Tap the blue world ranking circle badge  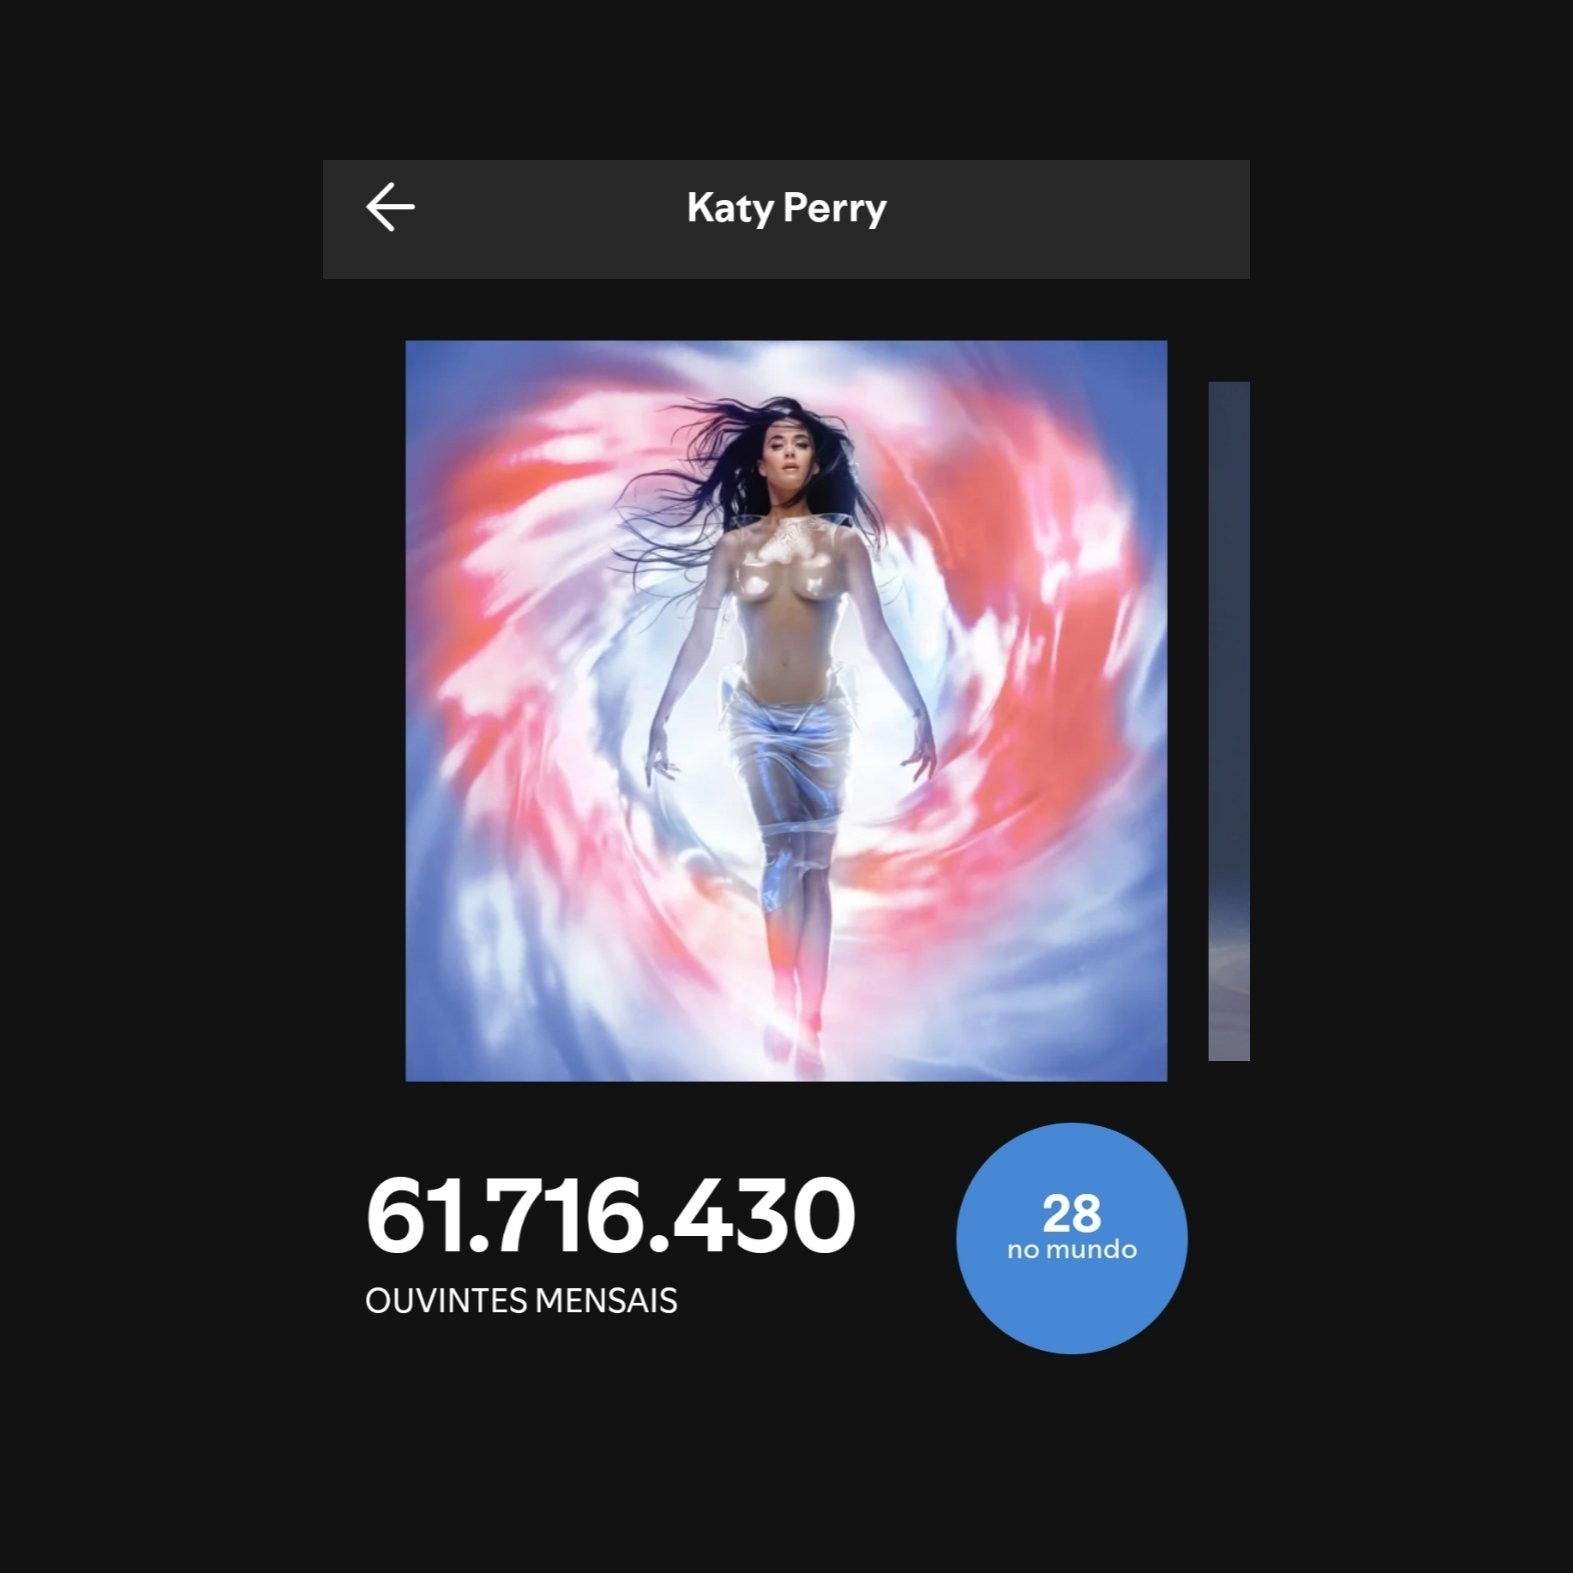pos(1071,1238)
